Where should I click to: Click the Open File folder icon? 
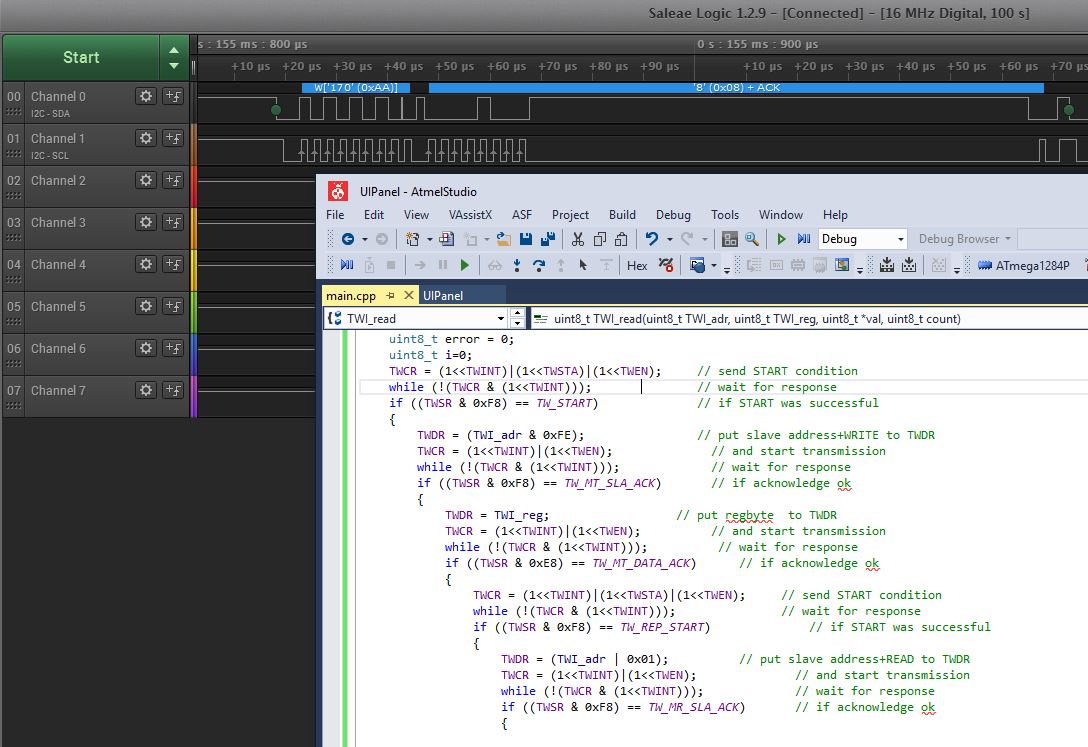[x=504, y=239]
